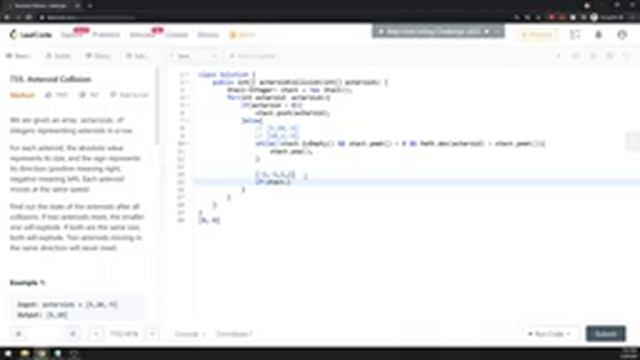Switch to the Solution tab
Screen dimensions: 640x360
click(x=59, y=56)
